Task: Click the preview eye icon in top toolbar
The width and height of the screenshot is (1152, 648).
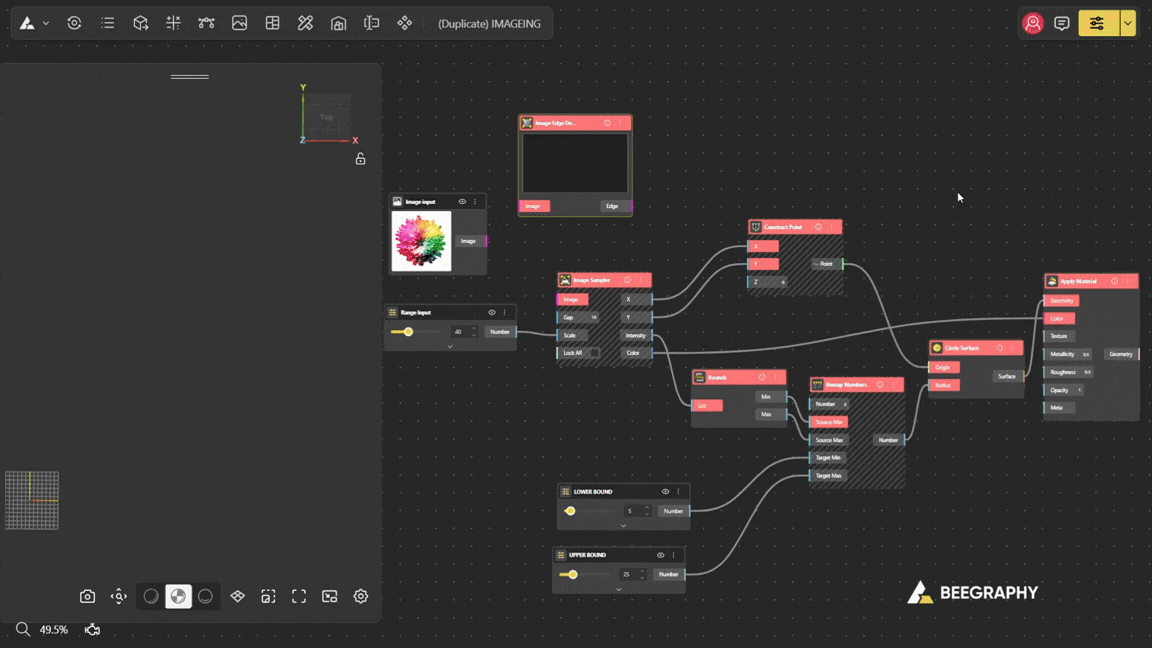Action: 74,24
